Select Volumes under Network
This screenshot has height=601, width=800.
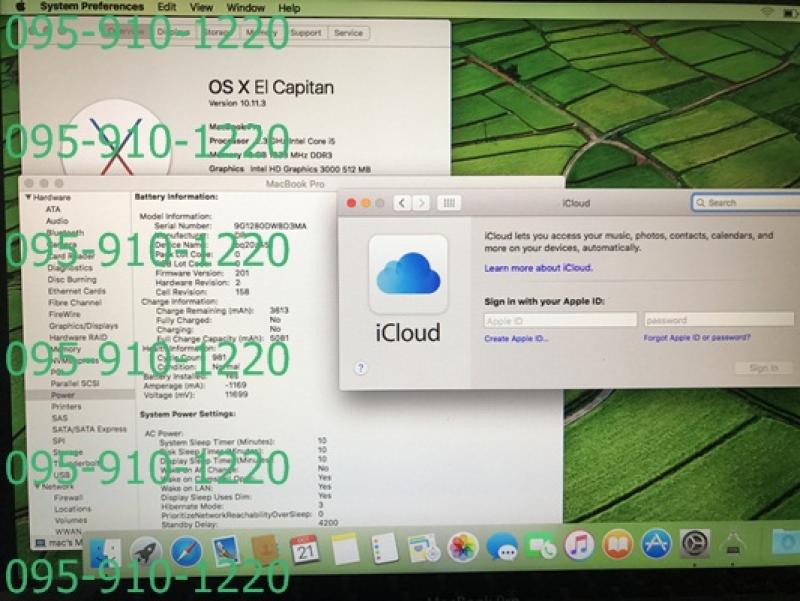[71, 520]
